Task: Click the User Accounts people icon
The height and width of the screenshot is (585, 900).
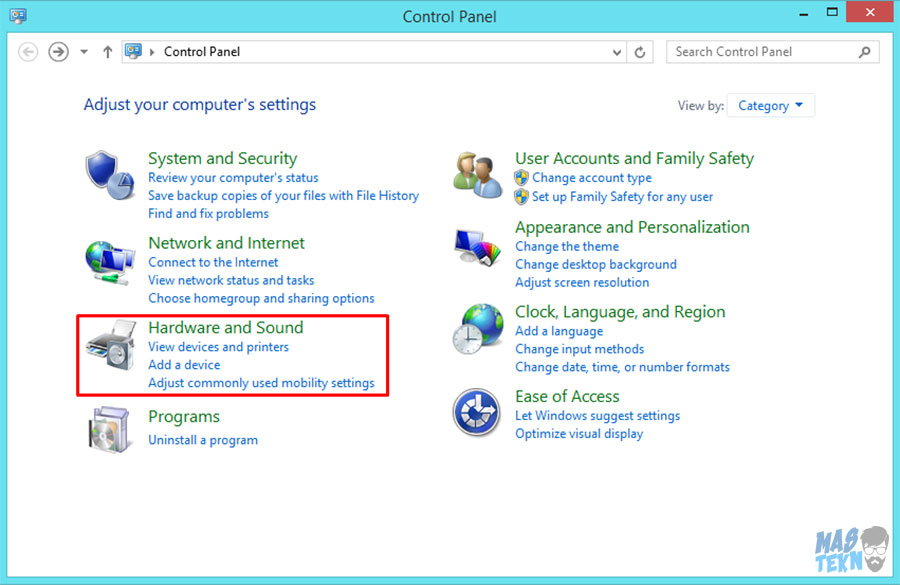Action: 476,174
